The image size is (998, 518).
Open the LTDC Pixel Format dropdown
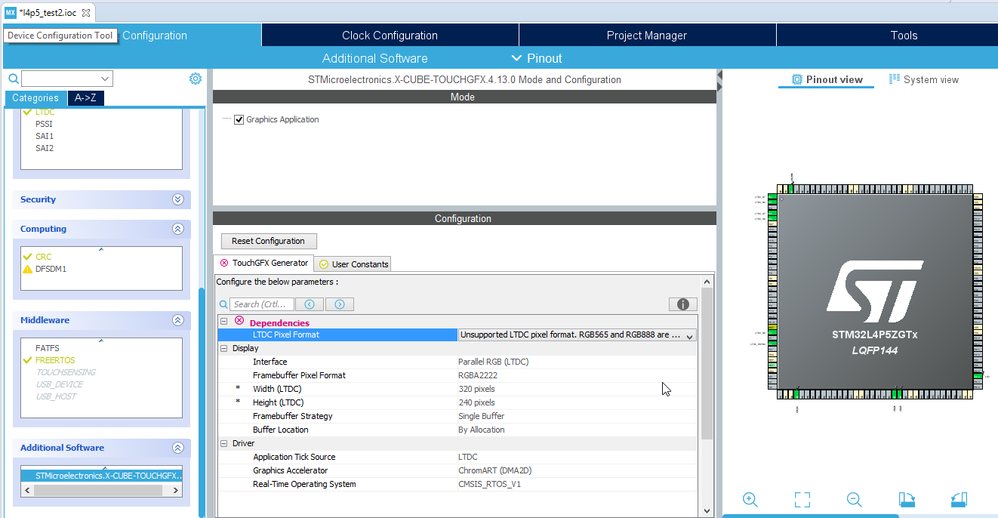coord(689,335)
